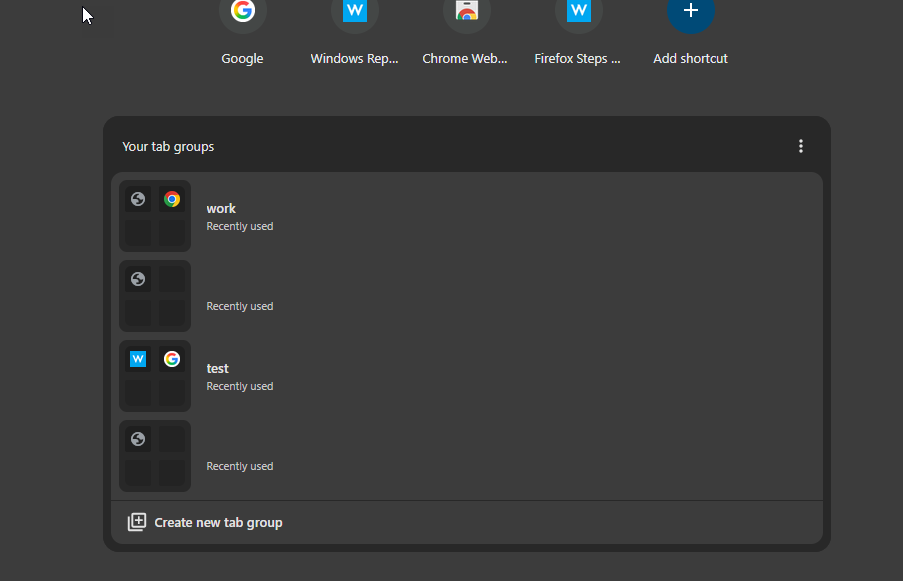Open the Chrome Web... shortcut icon
The image size is (903, 581).
pyautogui.click(x=466, y=12)
